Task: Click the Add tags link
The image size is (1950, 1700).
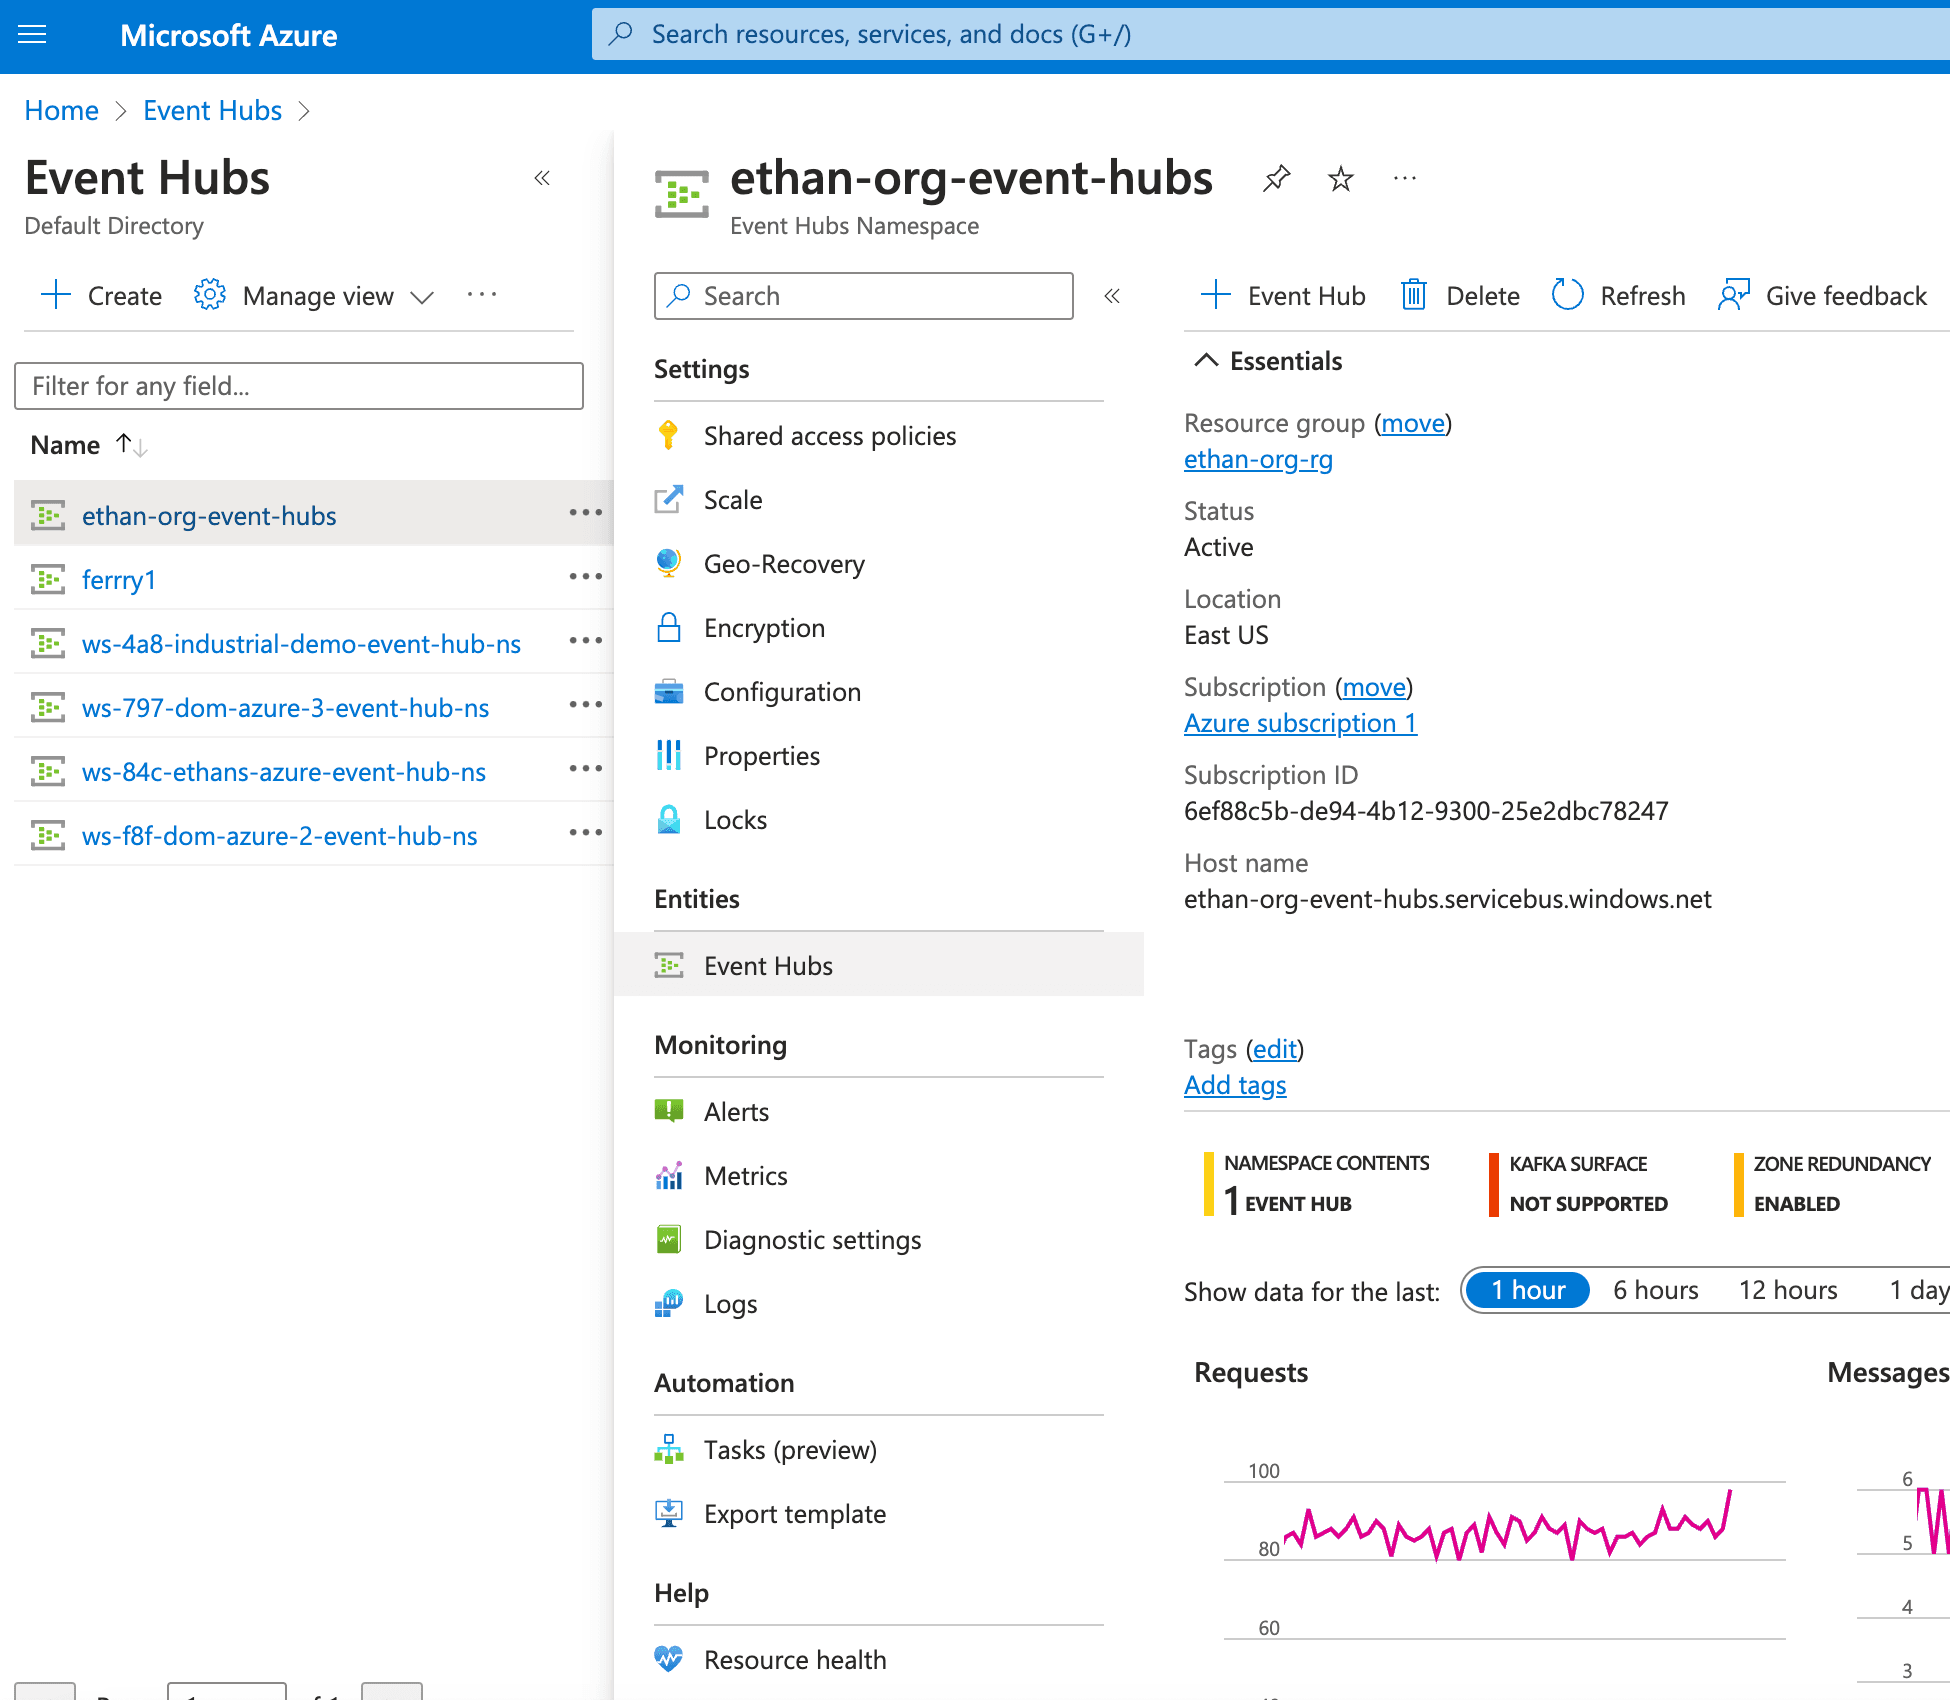Action: tap(1235, 1085)
